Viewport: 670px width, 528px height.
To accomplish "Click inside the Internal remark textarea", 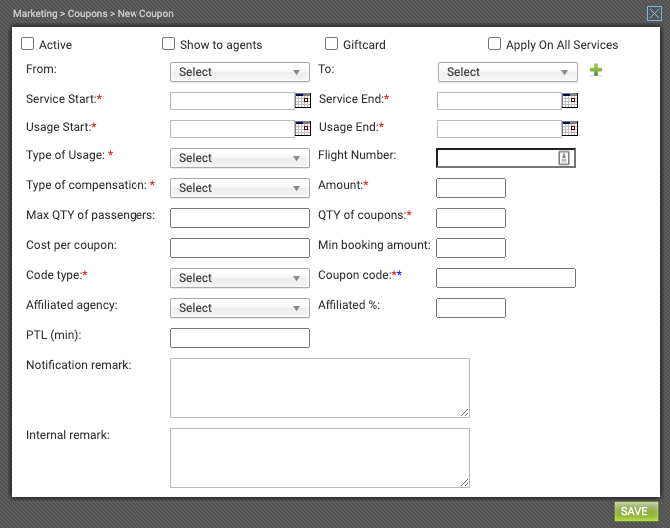I will (x=320, y=458).
